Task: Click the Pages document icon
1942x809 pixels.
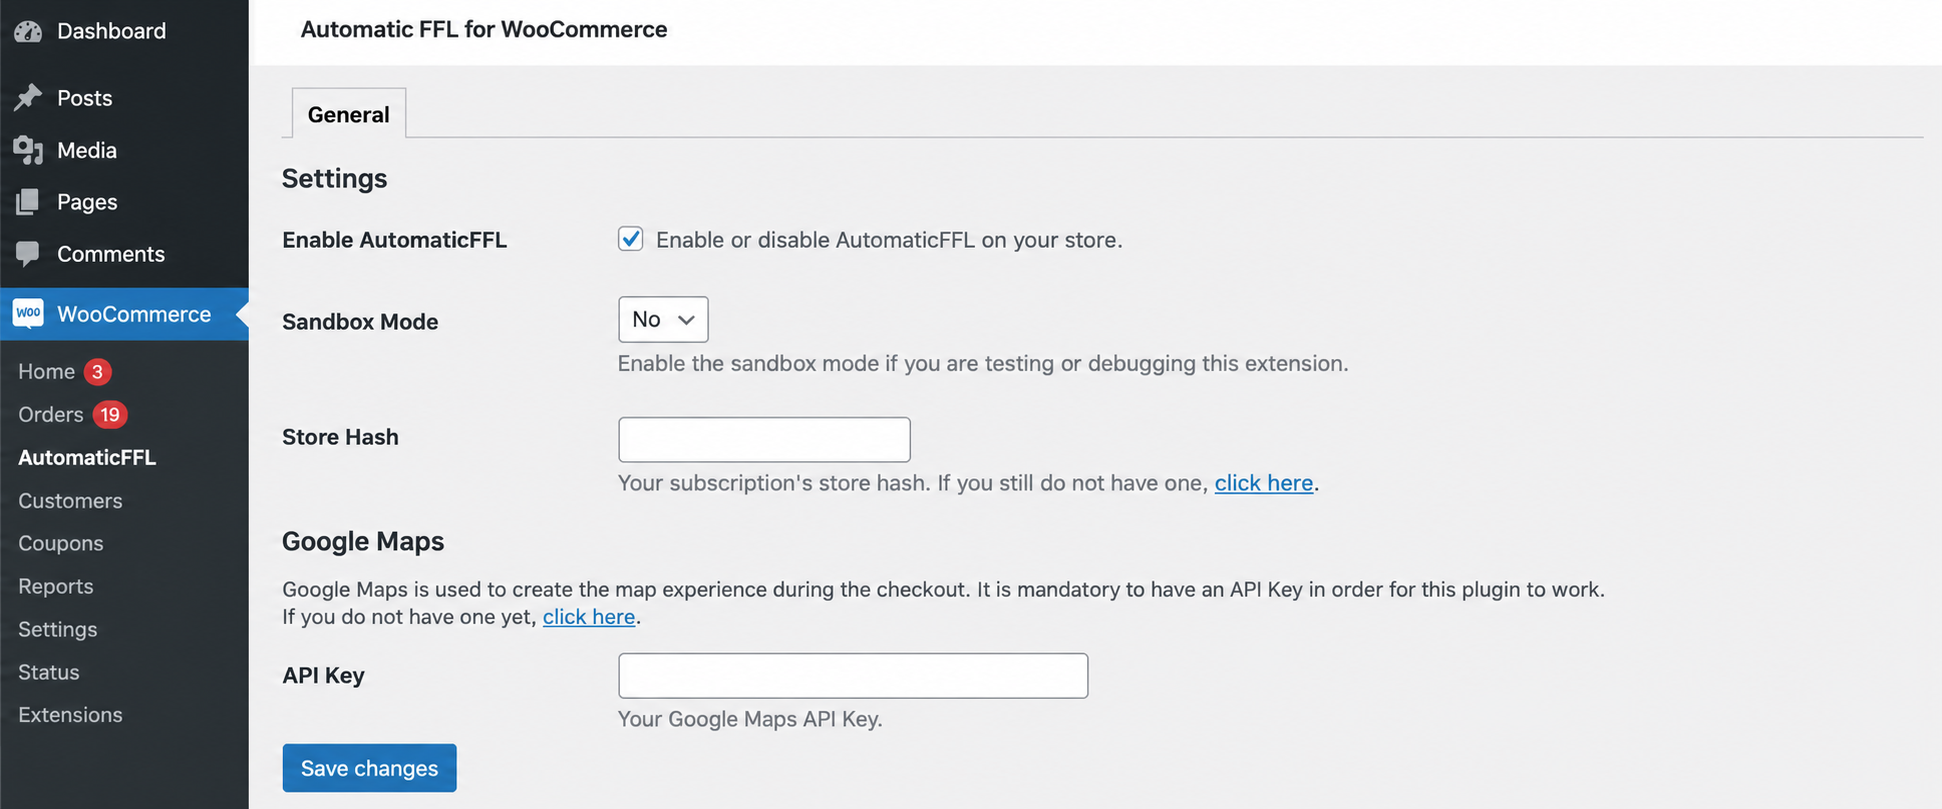Action: pos(28,202)
